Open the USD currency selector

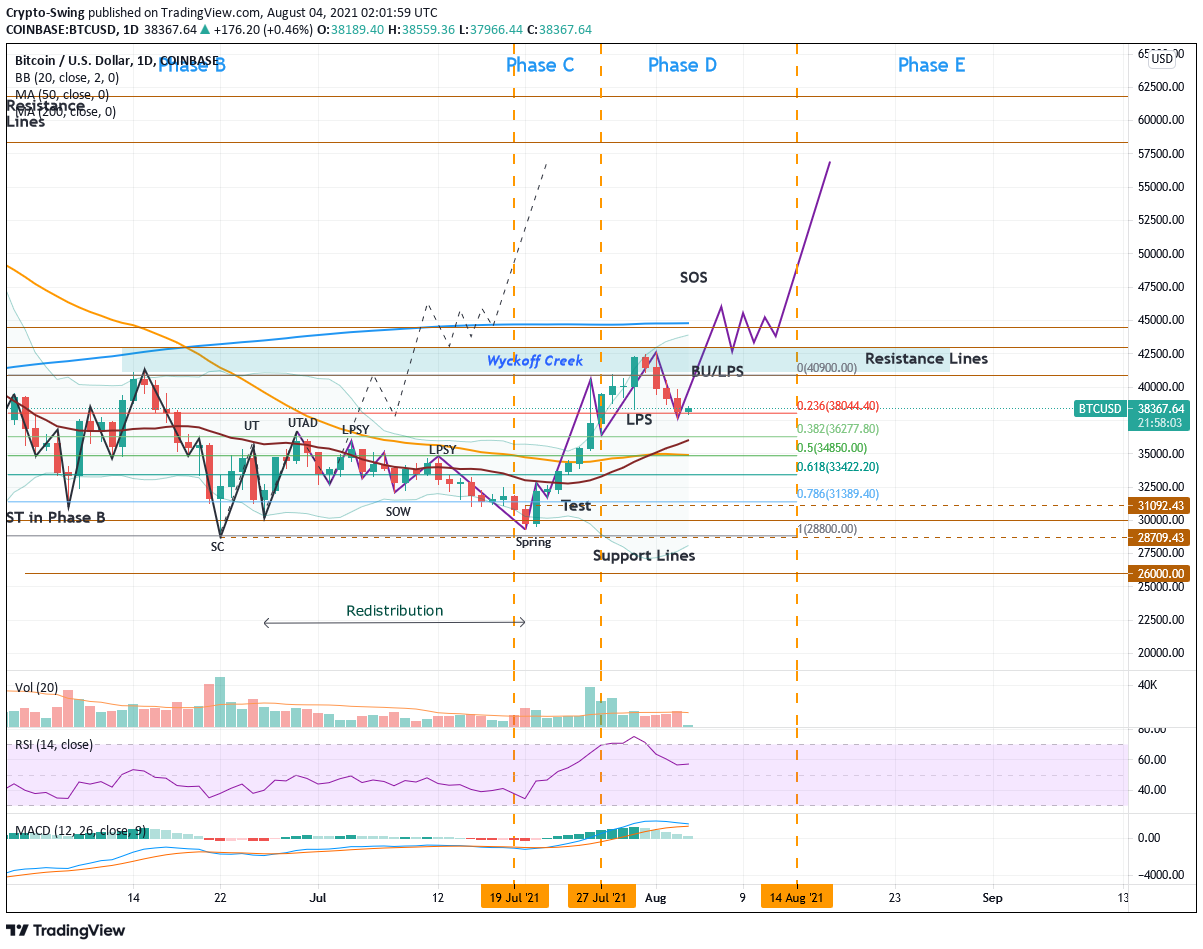pyautogui.click(x=1162, y=59)
